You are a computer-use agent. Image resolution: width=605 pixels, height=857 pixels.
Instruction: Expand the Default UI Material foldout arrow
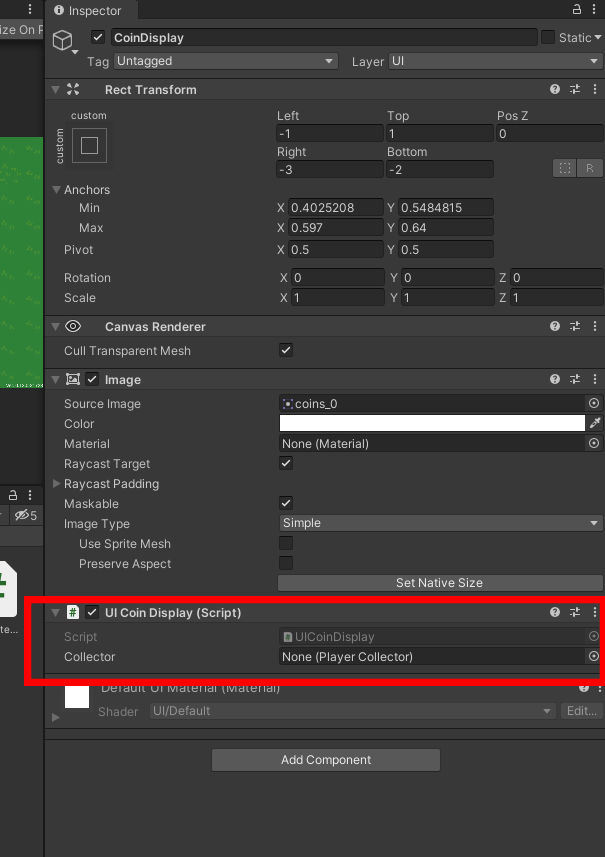click(56, 717)
